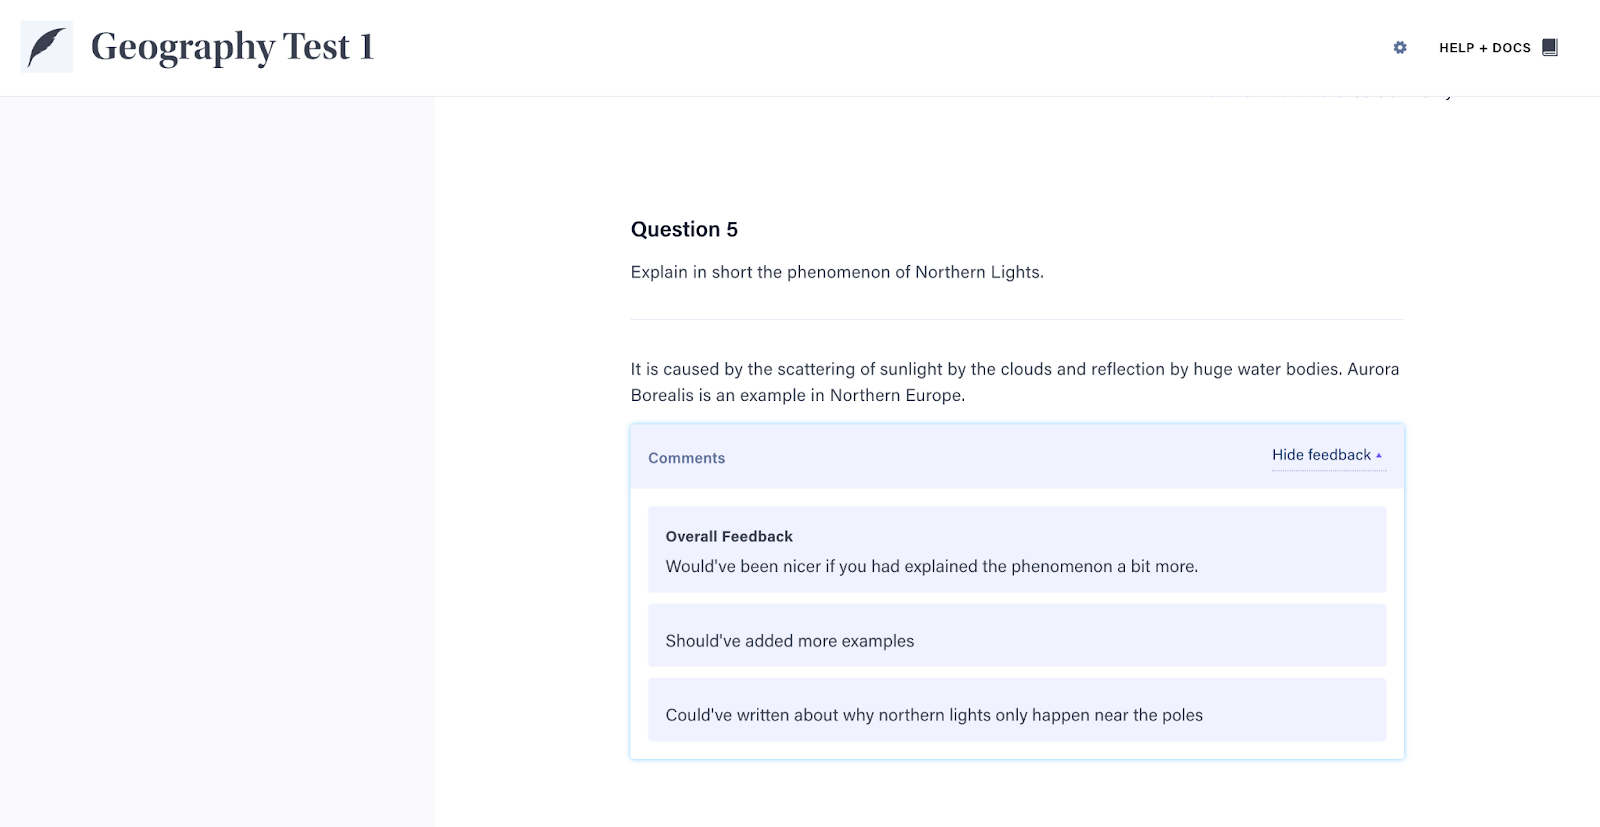
Task: Click the Comments panel header label
Action: tap(686, 458)
